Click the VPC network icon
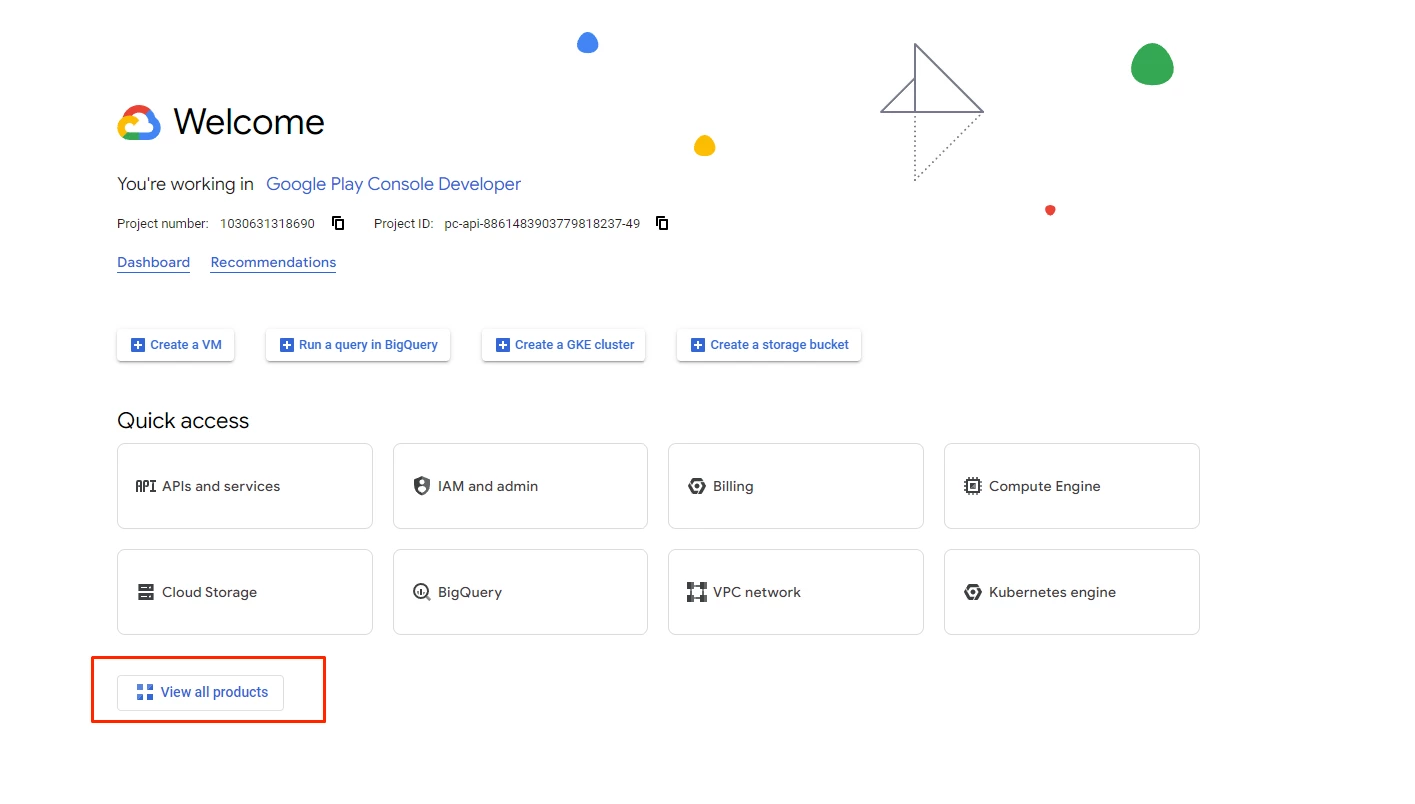 click(697, 592)
